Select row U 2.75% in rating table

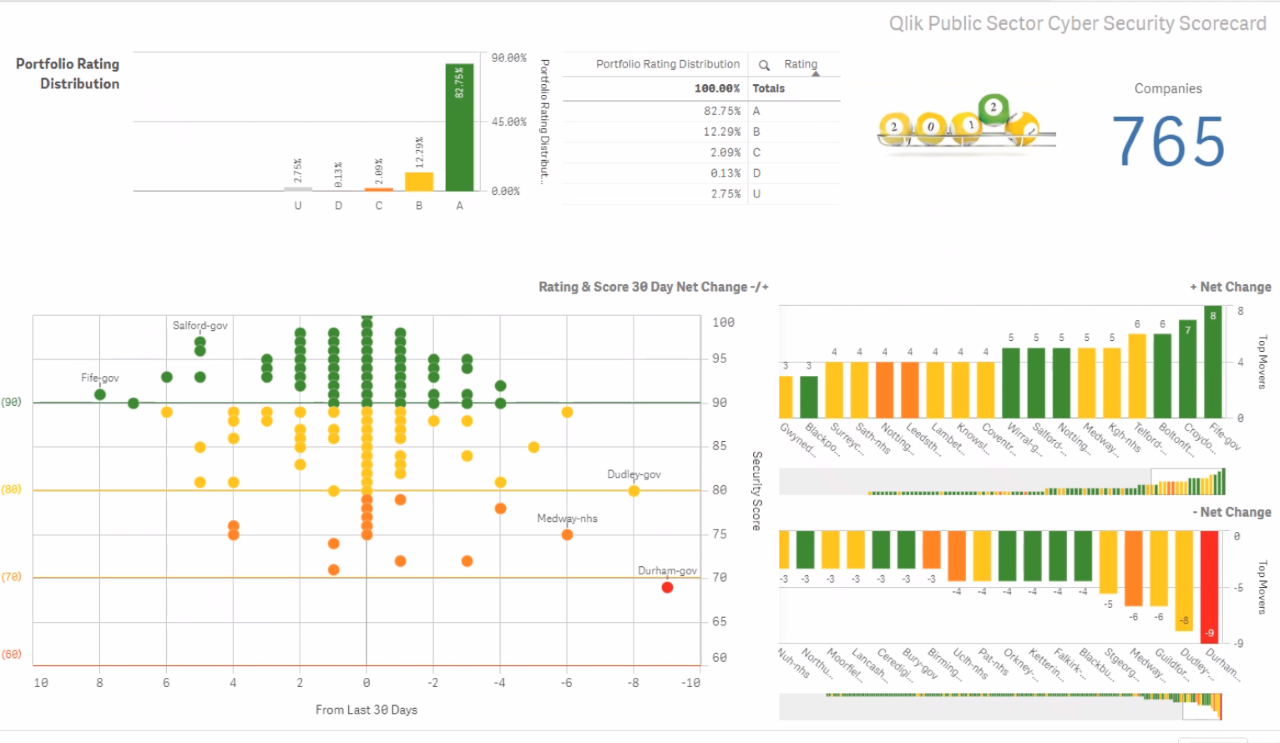point(701,194)
